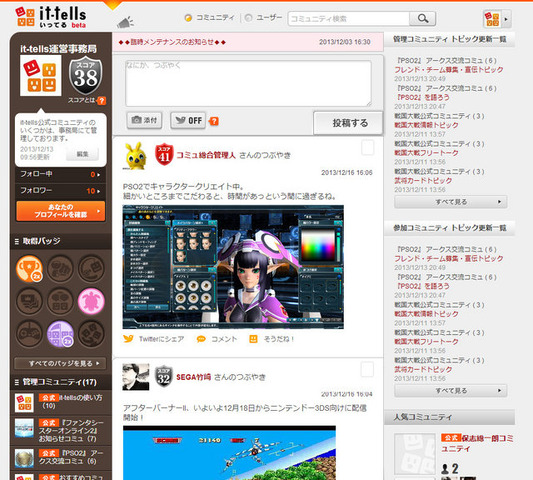Click the megaphone announcement icon

coord(125,22)
